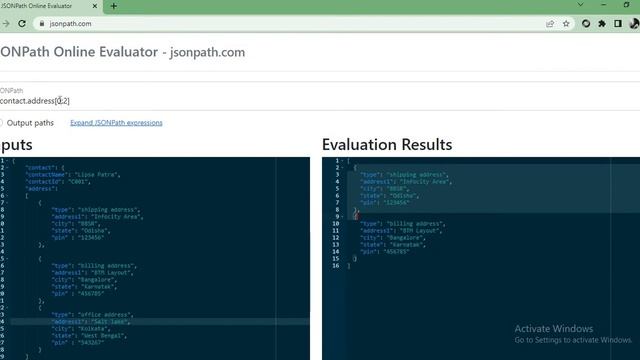The image size is (640, 360).
Task: Click "type": "billing address" in Evaluation Results
Action: [402, 224]
